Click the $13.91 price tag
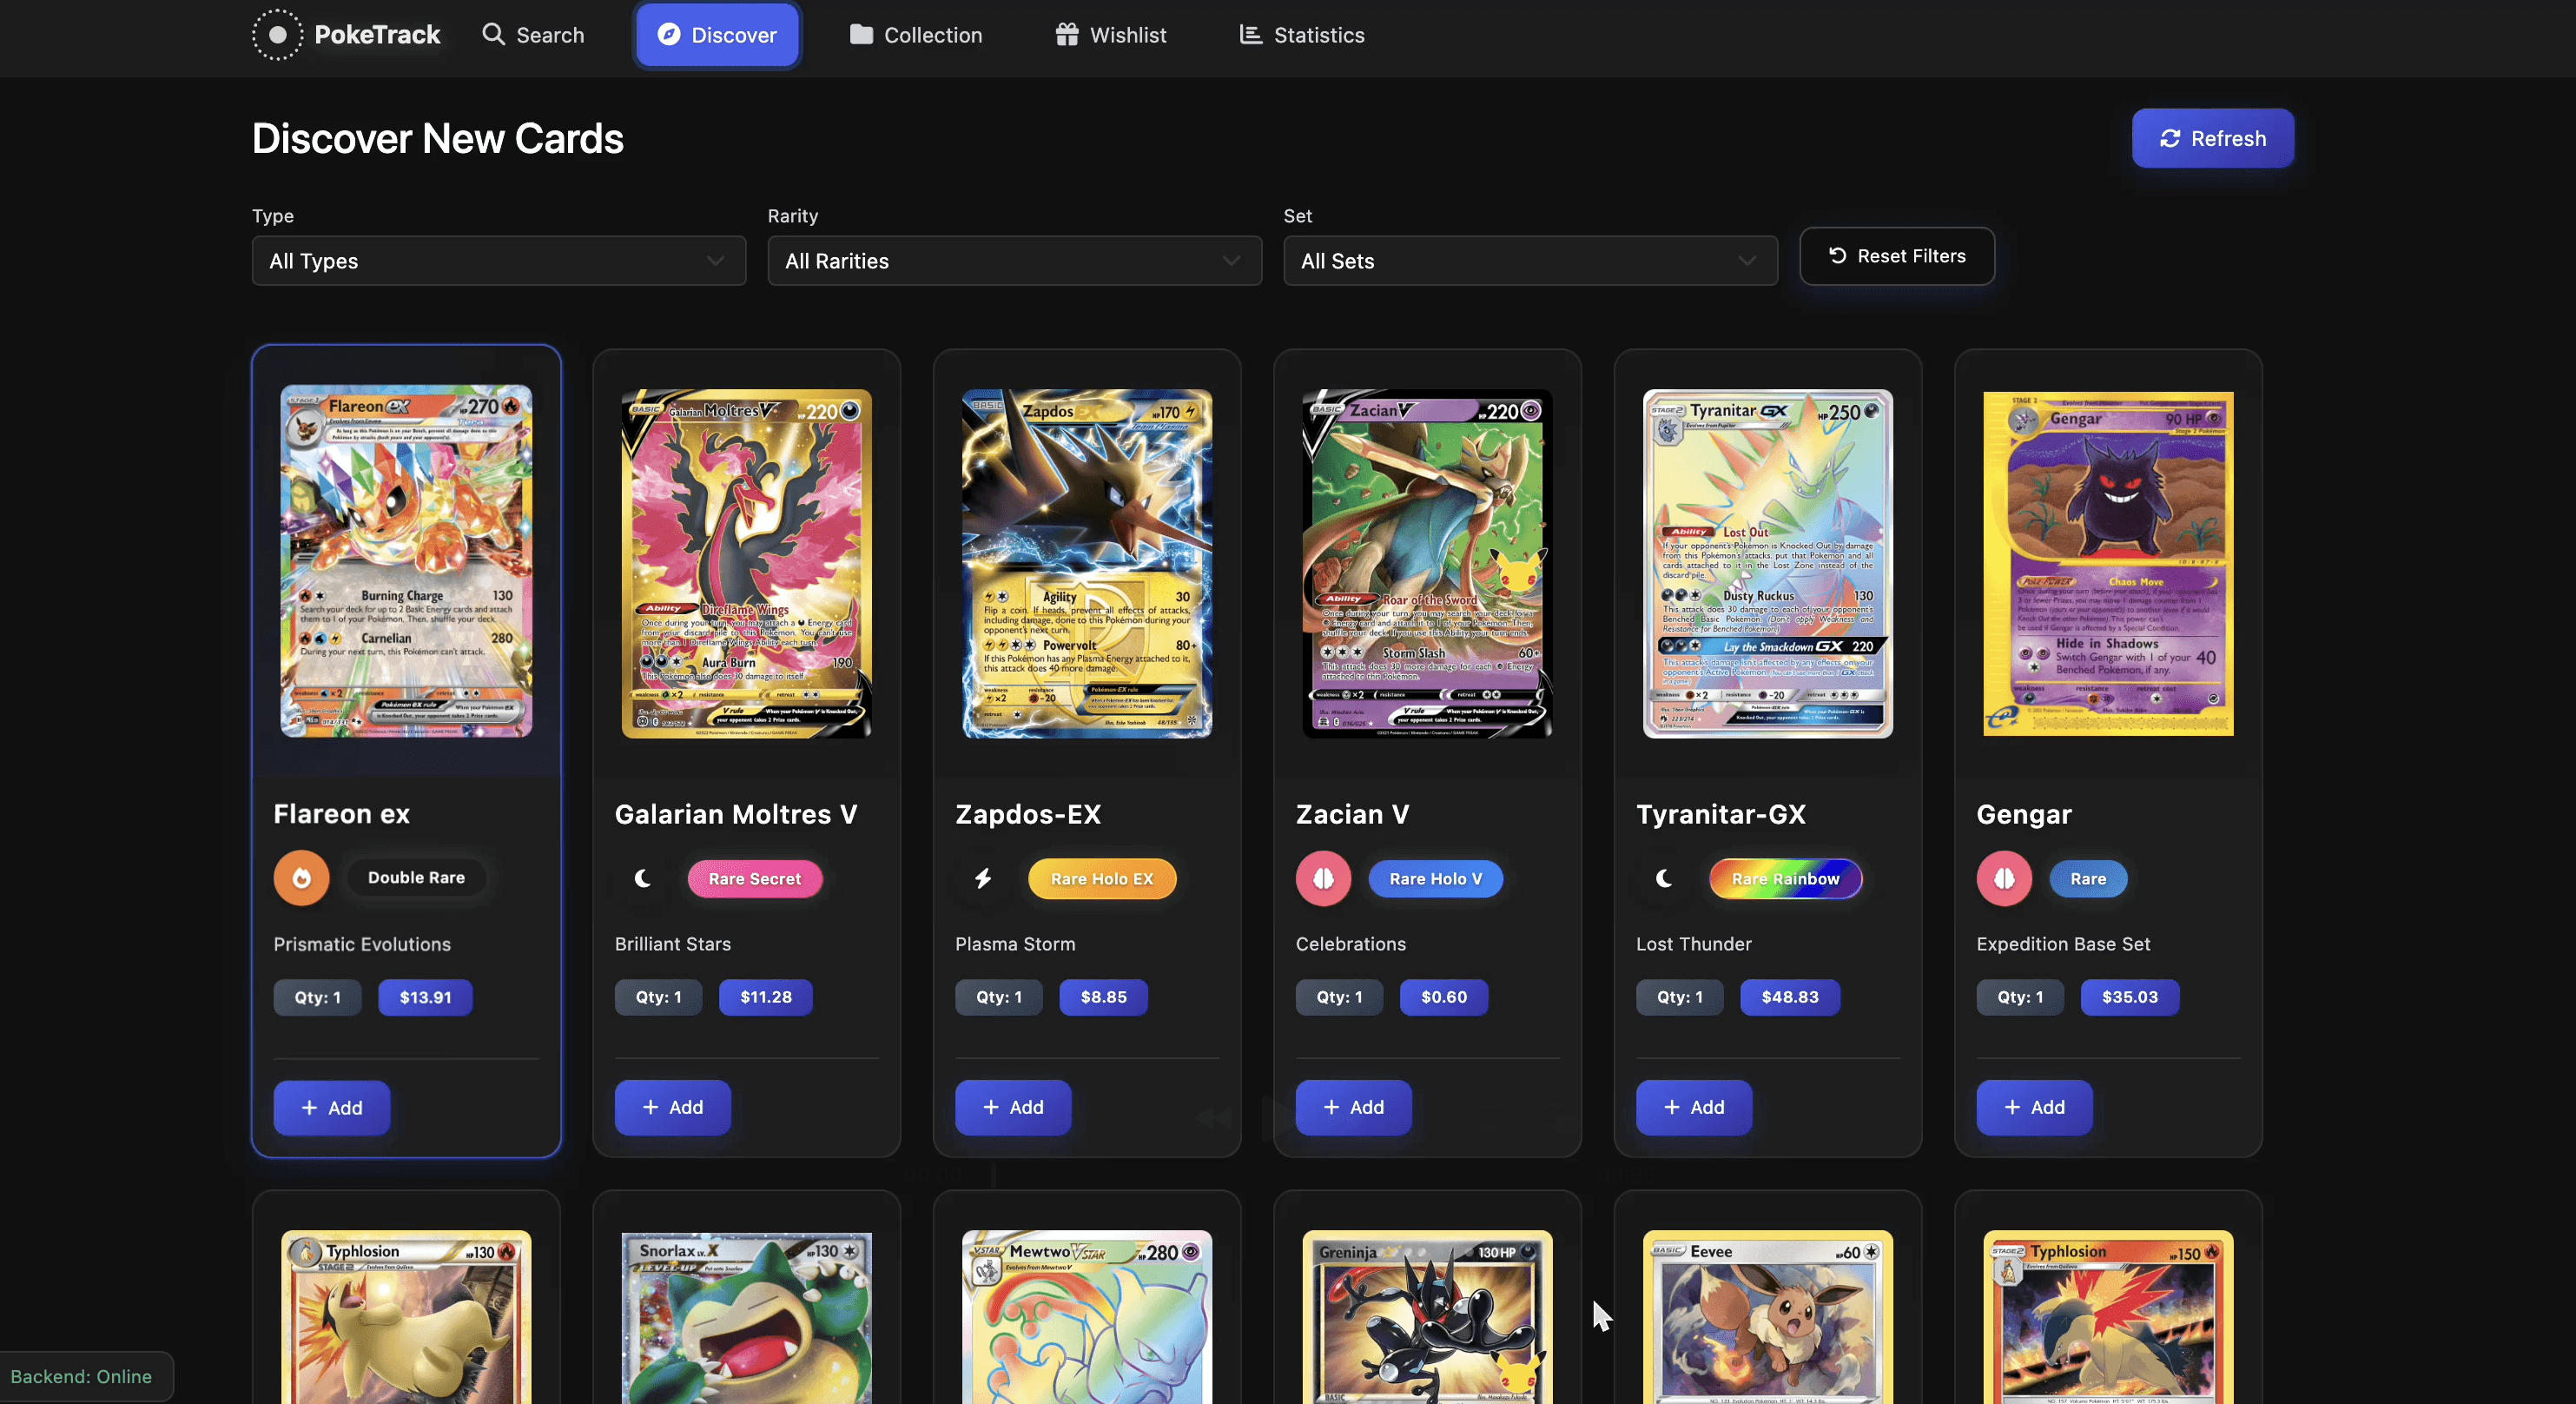Screen dimensions: 2576x1404 [425, 997]
